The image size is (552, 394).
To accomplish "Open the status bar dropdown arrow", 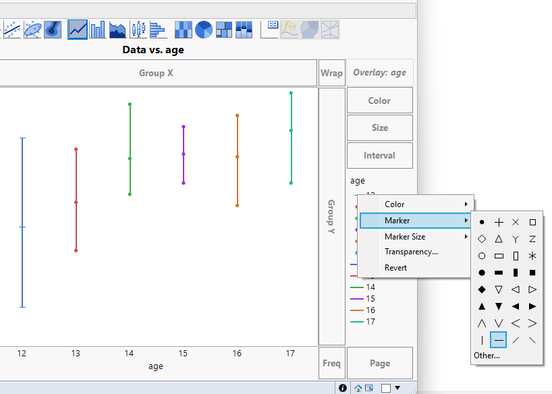I will (x=397, y=388).
